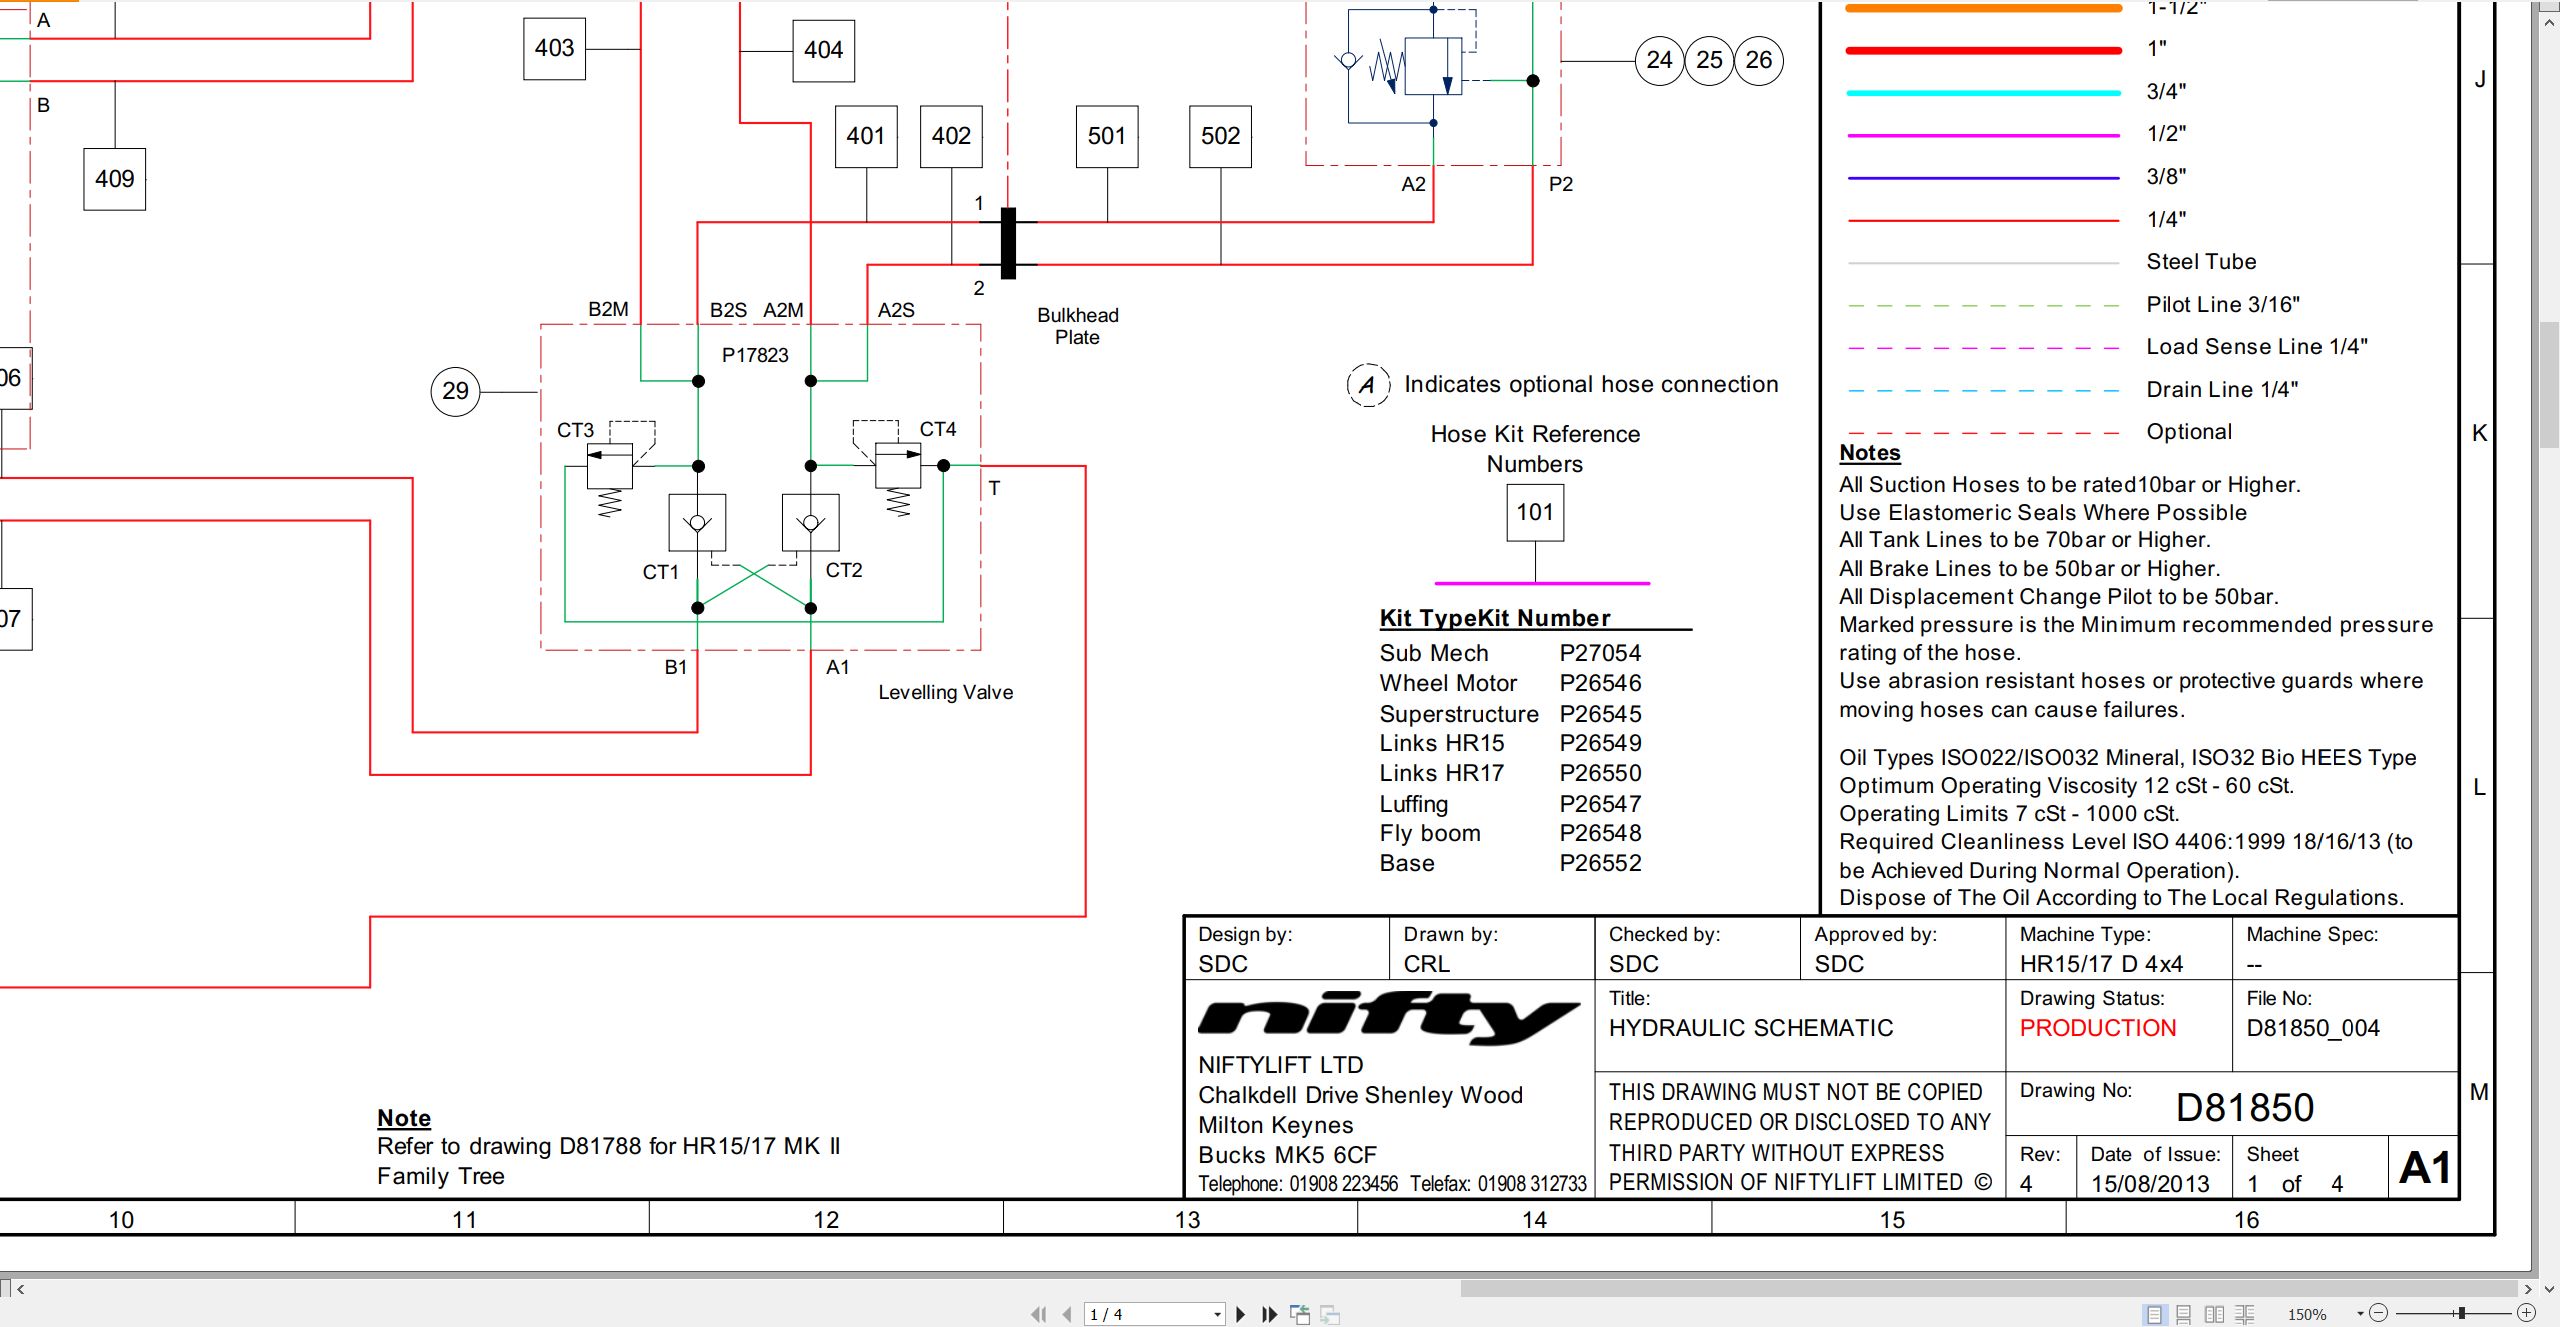This screenshot has height=1327, width=2560.
Task: Open the 150% zoom level dropdown
Action: point(2360,1314)
